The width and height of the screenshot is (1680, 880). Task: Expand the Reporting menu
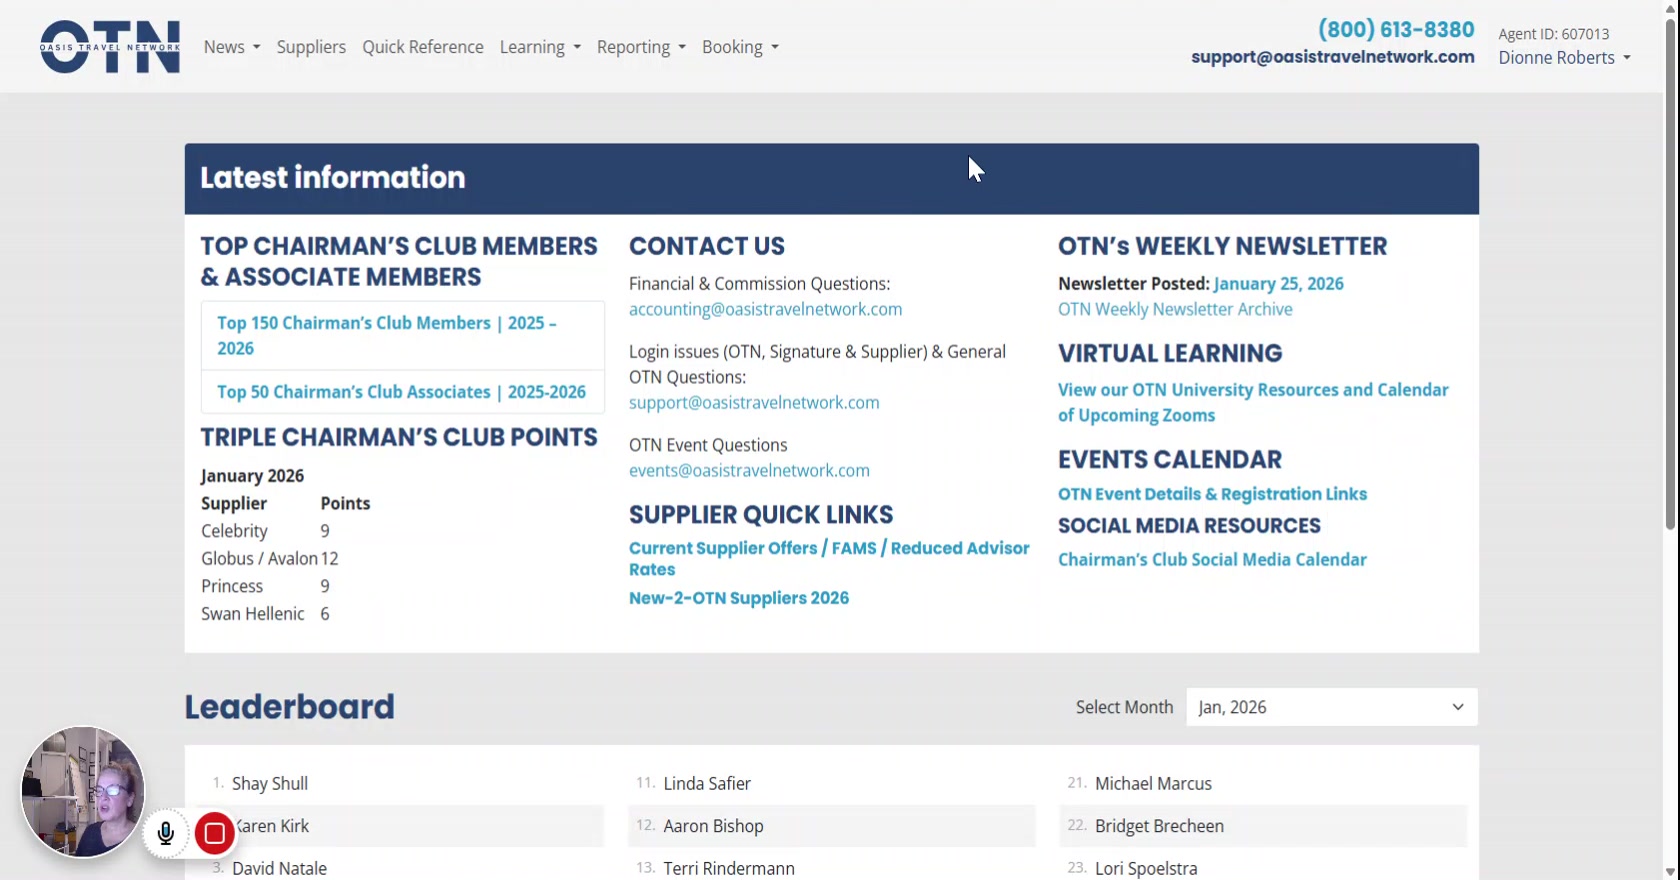pyautogui.click(x=641, y=47)
